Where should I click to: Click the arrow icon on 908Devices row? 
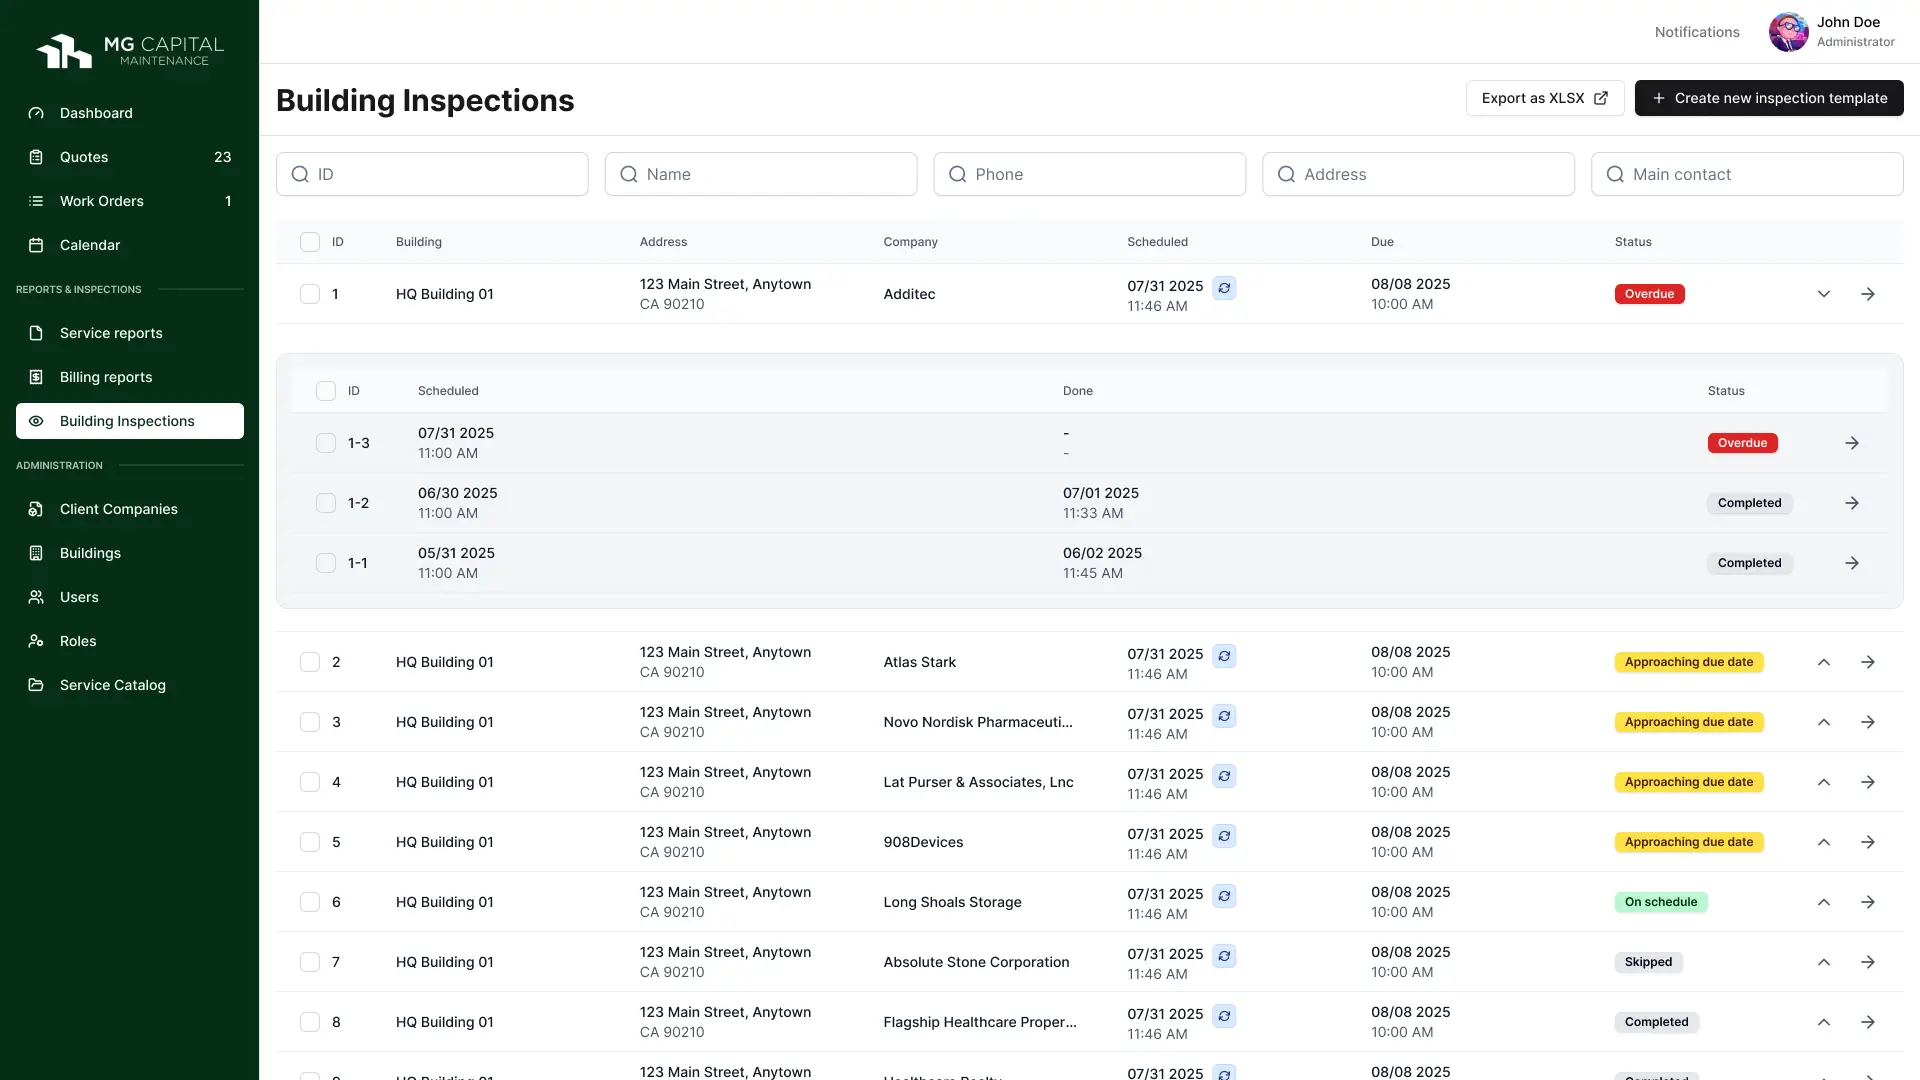point(1867,842)
